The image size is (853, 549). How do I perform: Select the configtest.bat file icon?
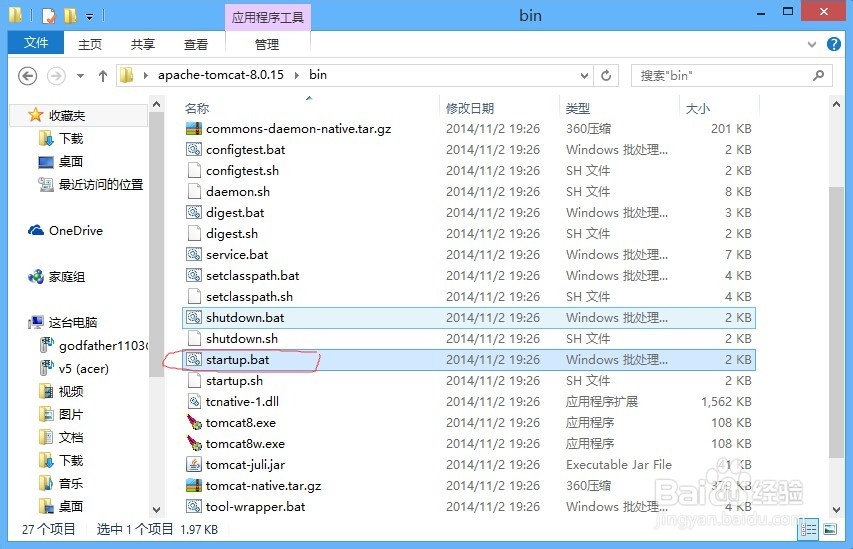point(194,150)
